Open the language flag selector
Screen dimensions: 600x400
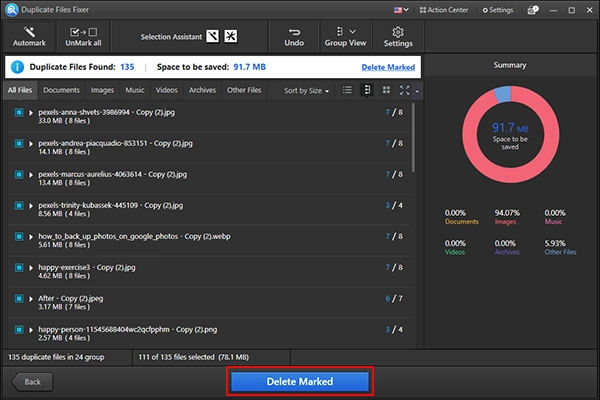point(401,10)
